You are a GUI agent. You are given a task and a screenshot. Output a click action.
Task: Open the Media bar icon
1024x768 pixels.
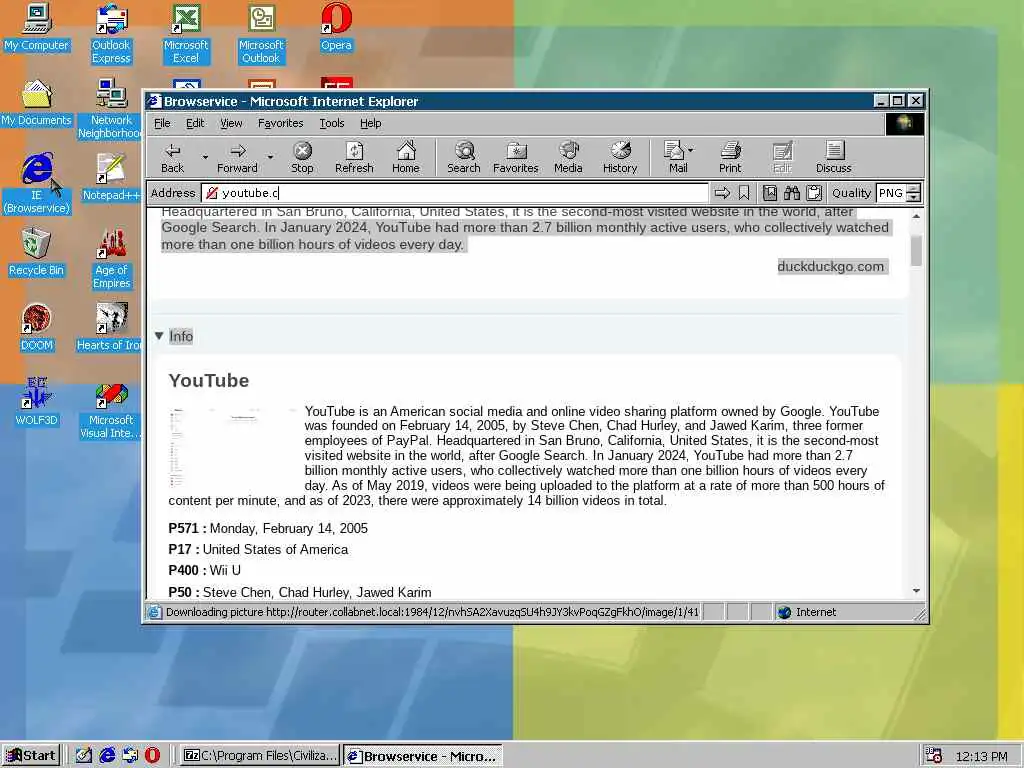point(568,157)
